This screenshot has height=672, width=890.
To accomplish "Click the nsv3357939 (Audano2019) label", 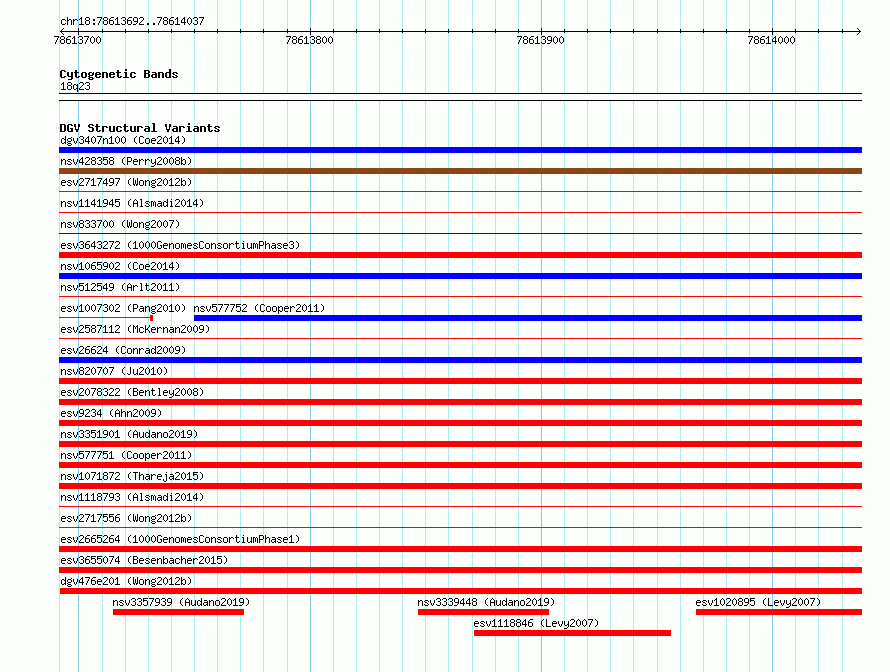I will coord(181,602).
